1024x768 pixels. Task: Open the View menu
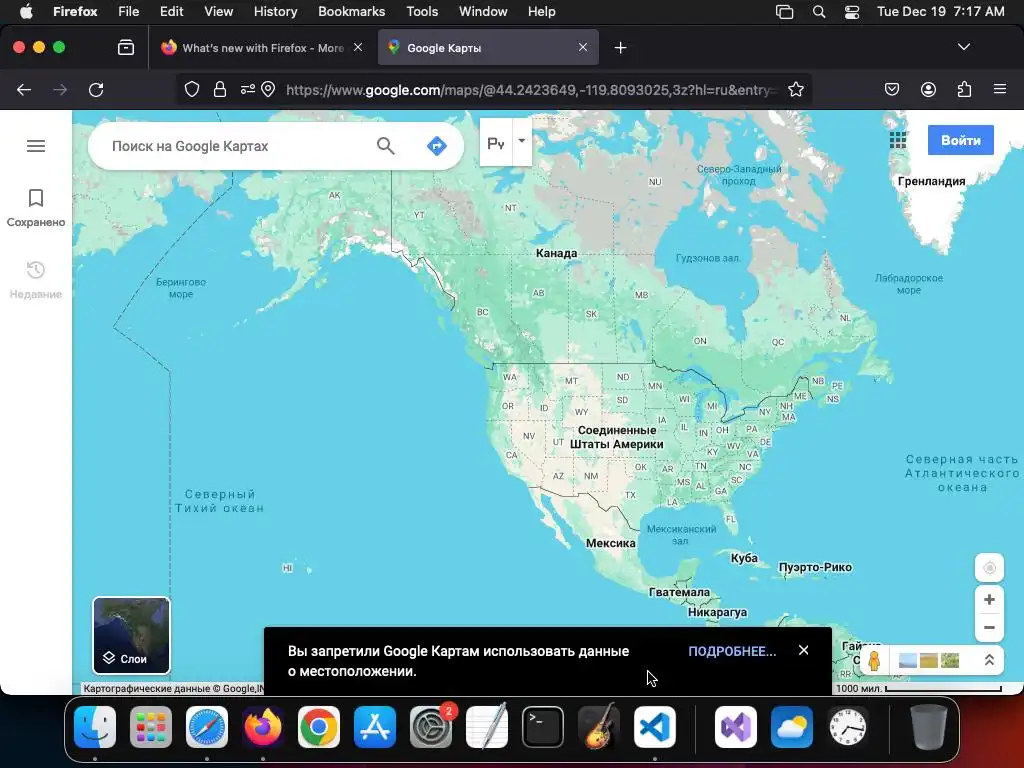pos(218,12)
